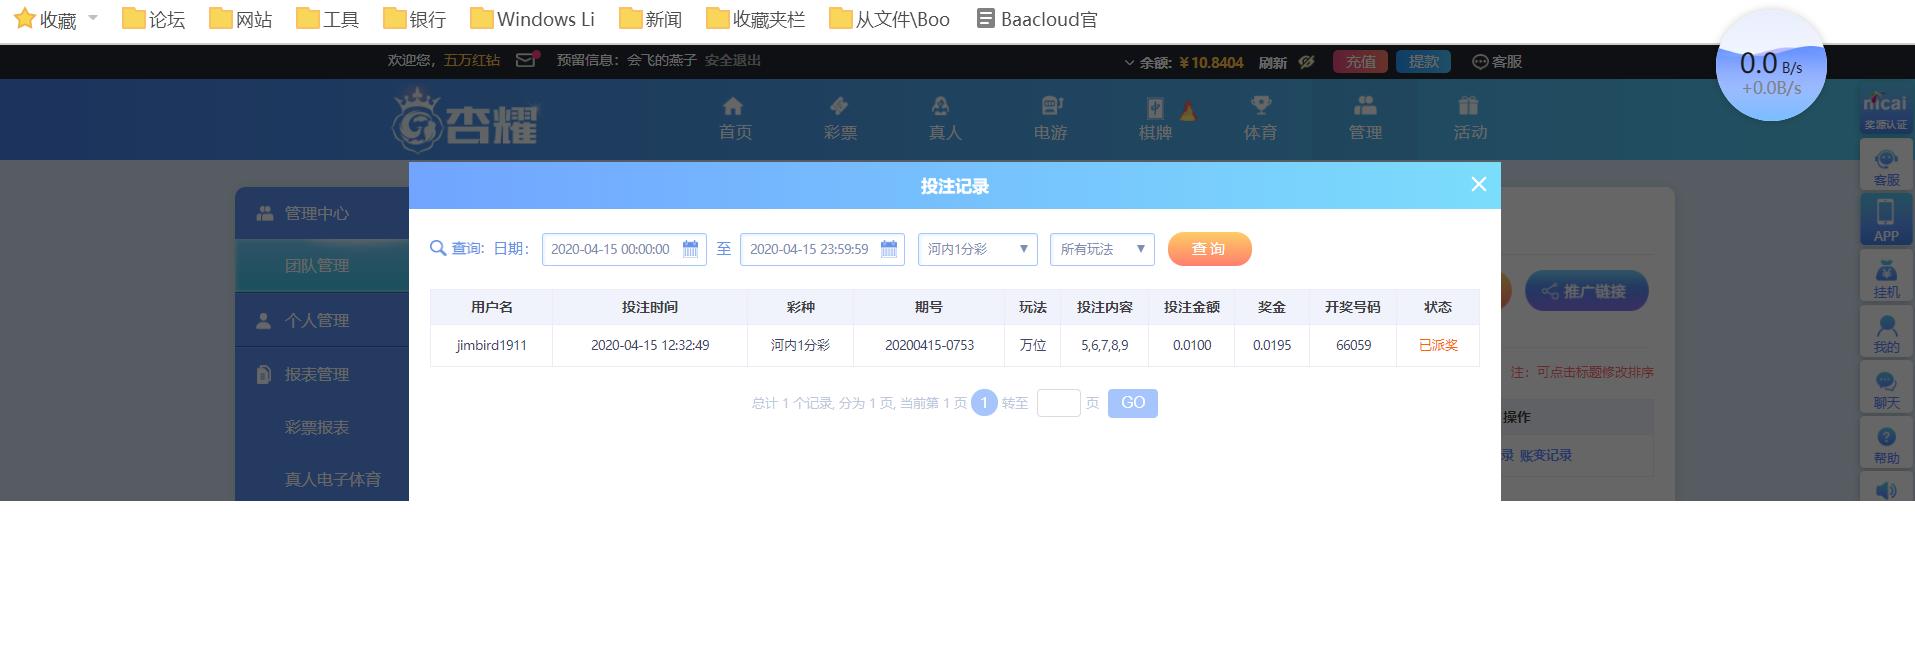Open the 体育 sports trophy icon
Screen dimensions: 1915x648
pyautogui.click(x=1260, y=119)
